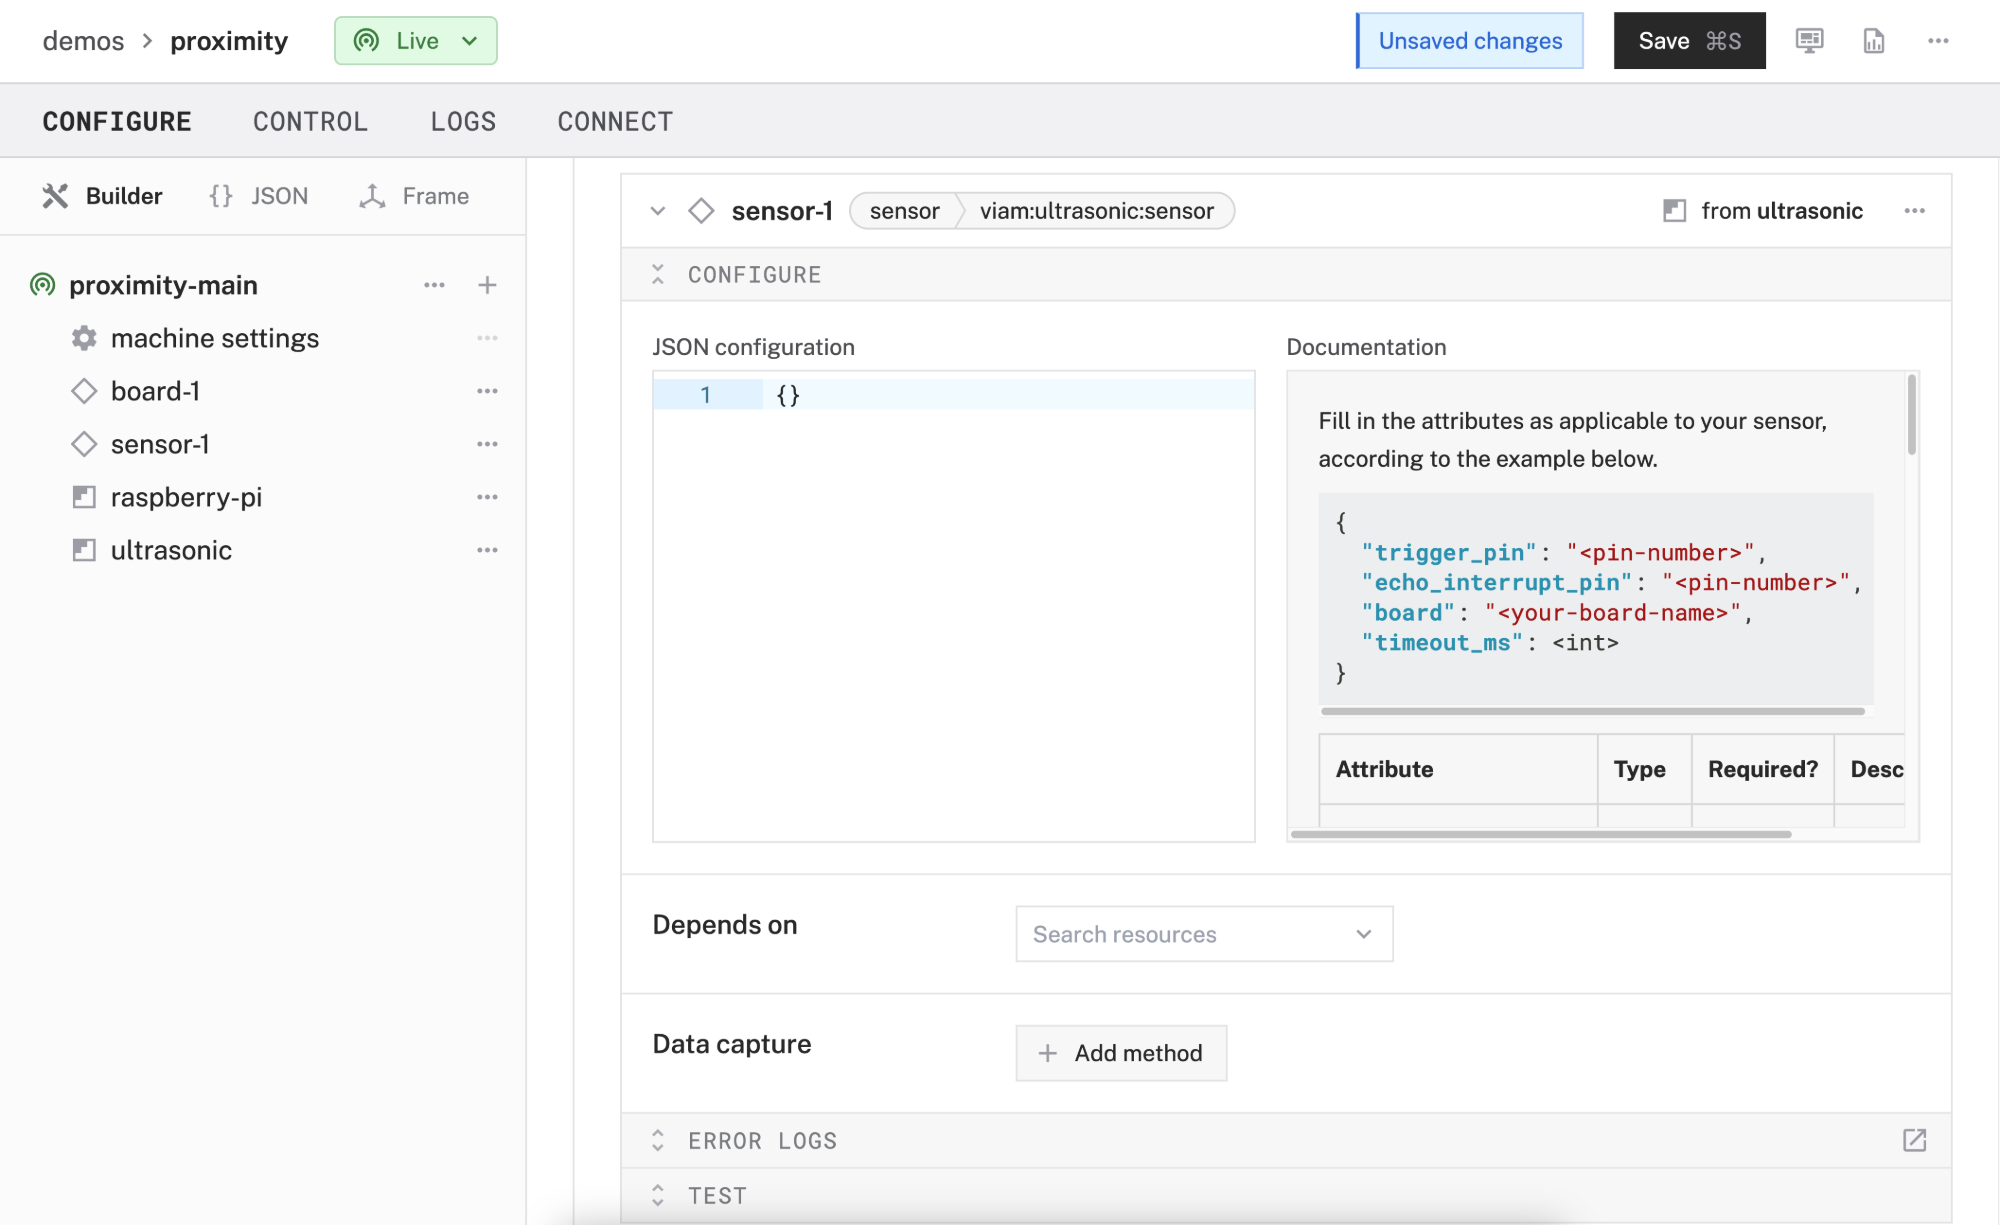Screen dimensions: 2000x1225
Task: Open the Live status dropdown
Action: pos(415,41)
